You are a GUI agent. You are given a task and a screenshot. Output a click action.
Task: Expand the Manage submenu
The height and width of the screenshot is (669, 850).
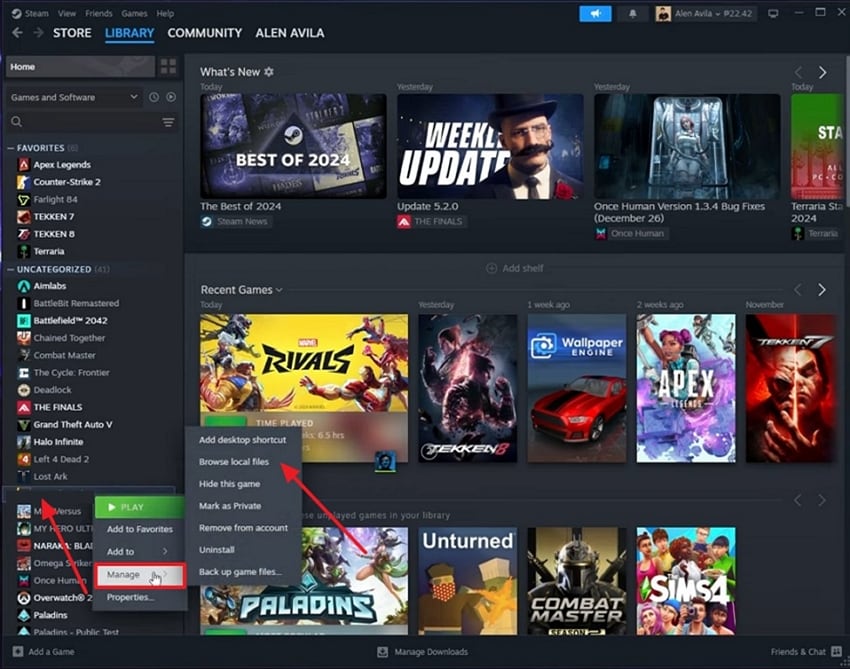click(x=140, y=575)
